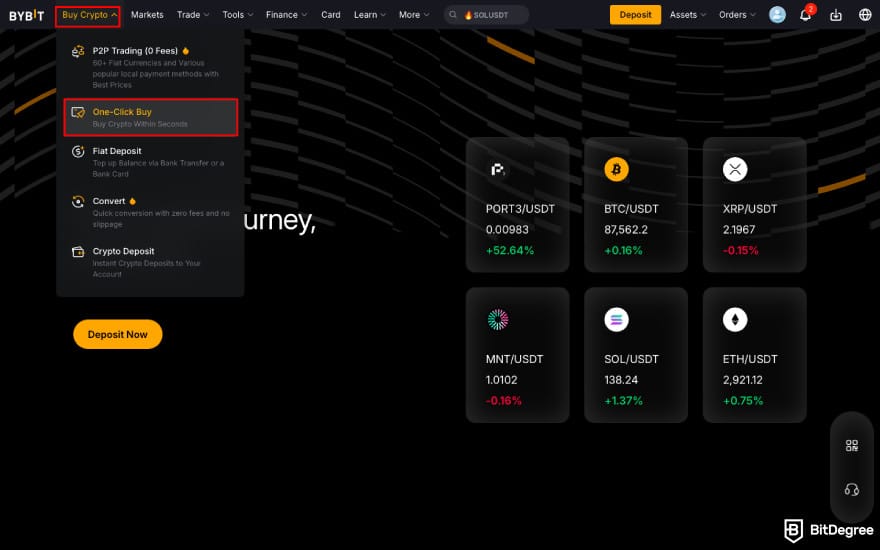Open the Card page
This screenshot has width=880, height=550.
tap(331, 15)
